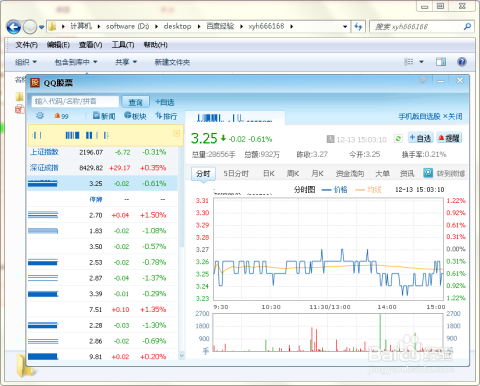Click the stock code input field
The image size is (480, 386).
pos(75,101)
